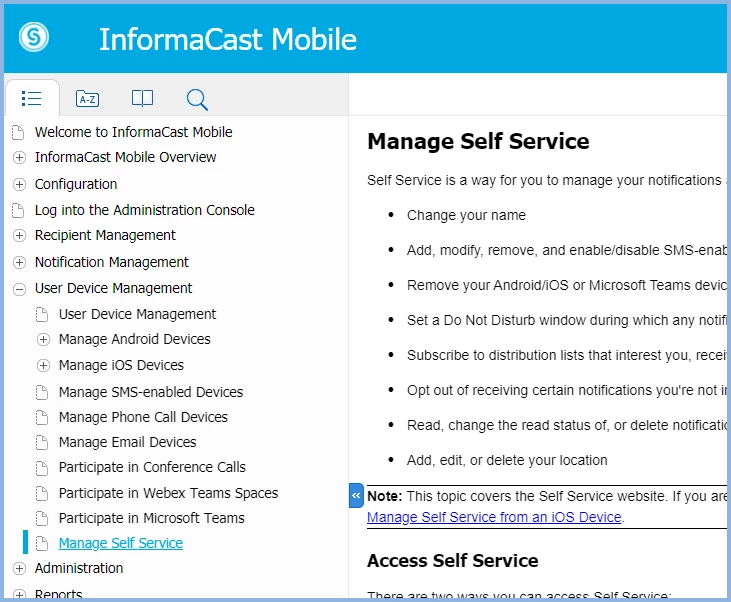Image resolution: width=731 pixels, height=602 pixels.
Task: Follow Manage Self Service from an iOS Device link
Action: coord(494,517)
